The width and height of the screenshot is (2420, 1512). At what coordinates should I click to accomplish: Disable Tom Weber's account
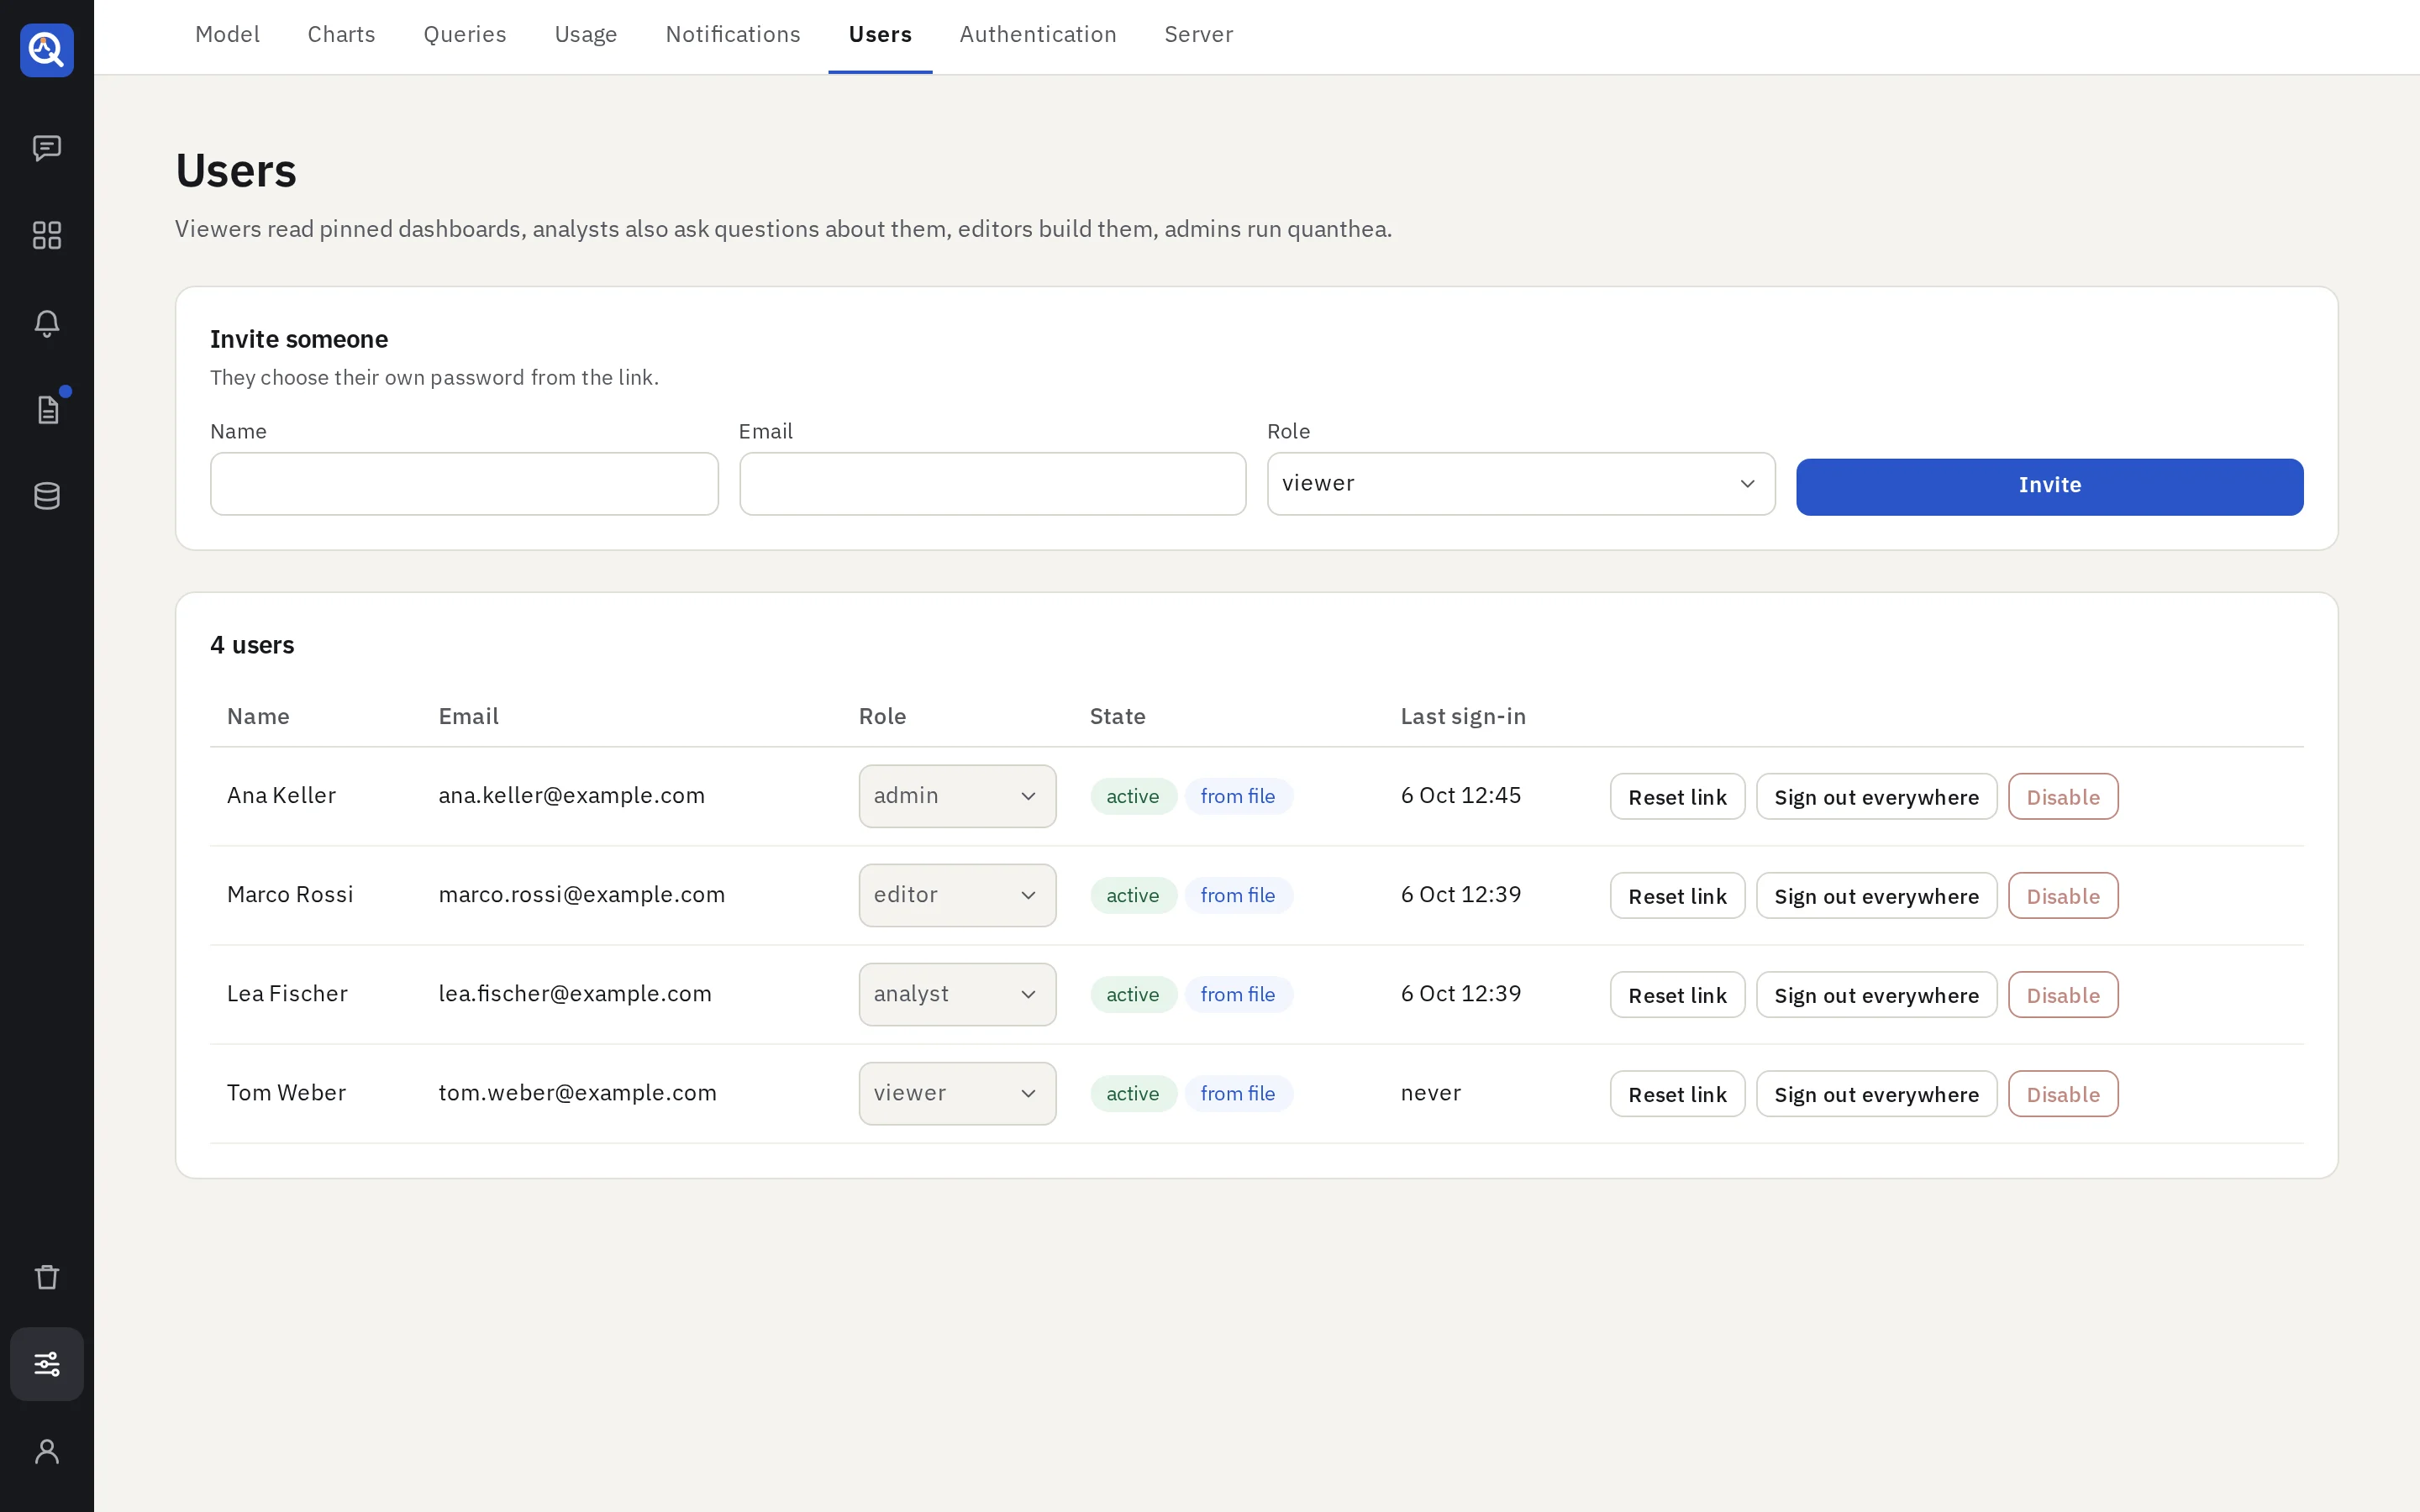[2063, 1093]
